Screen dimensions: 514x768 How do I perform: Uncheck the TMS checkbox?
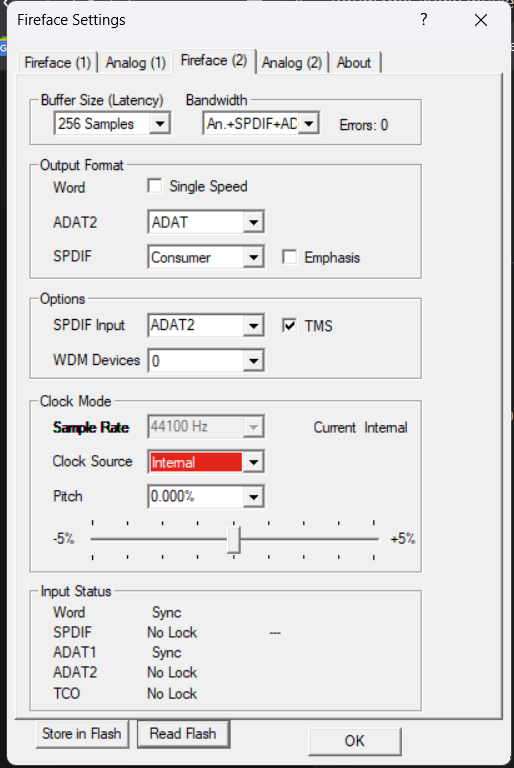(x=290, y=325)
